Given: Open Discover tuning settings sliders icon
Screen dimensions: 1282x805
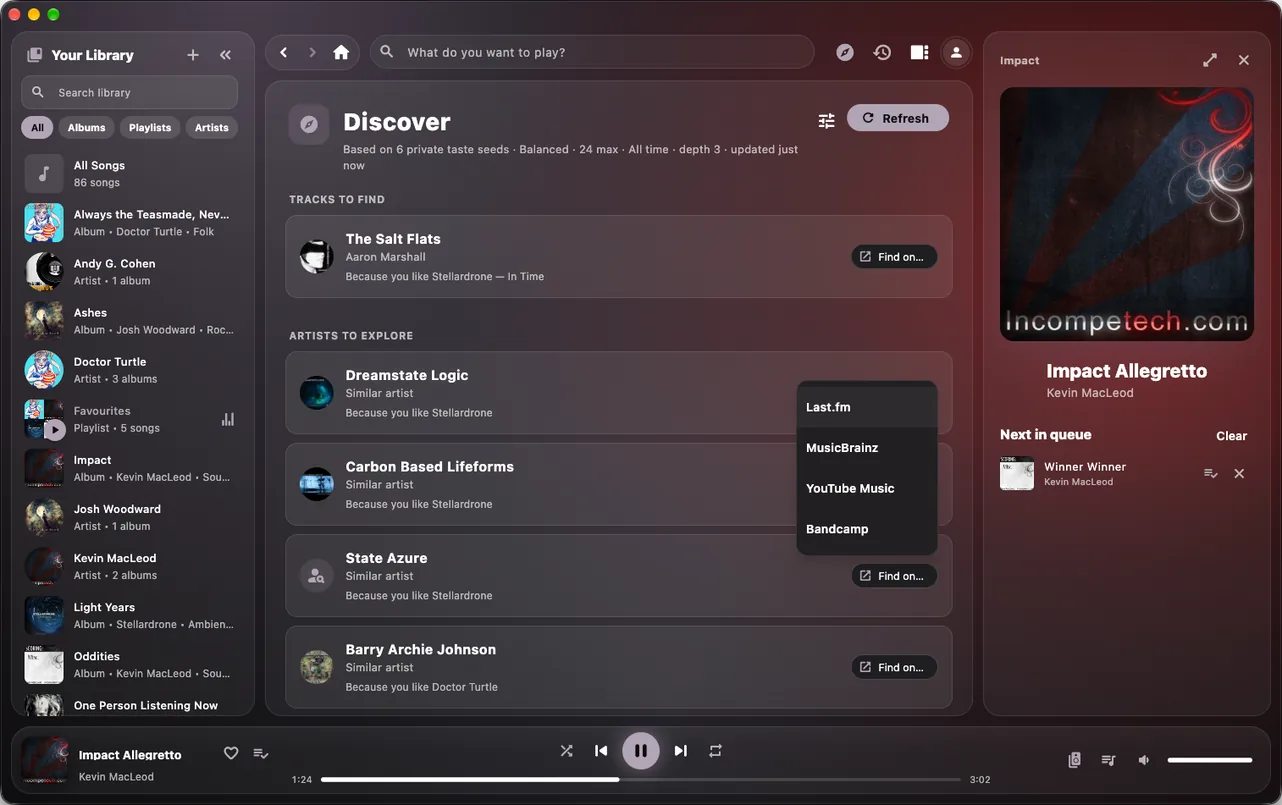Looking at the screenshot, I should point(826,120).
